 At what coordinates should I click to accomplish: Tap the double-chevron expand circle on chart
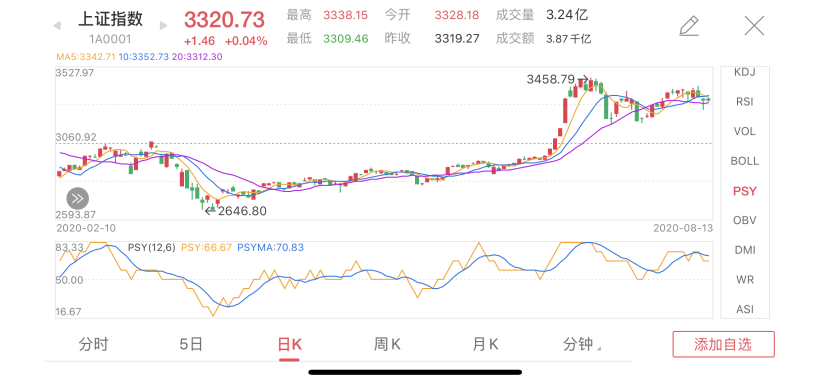click(x=78, y=199)
